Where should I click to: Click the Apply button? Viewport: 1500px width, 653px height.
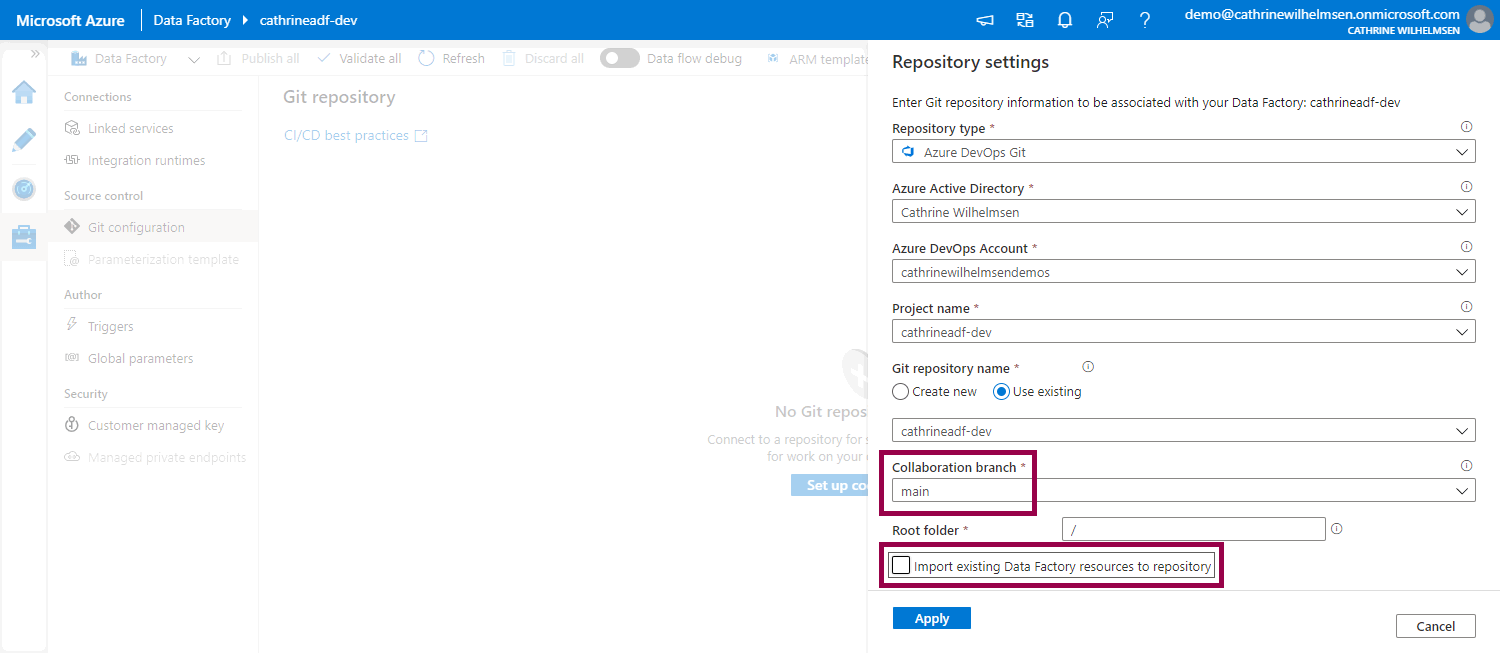931,618
